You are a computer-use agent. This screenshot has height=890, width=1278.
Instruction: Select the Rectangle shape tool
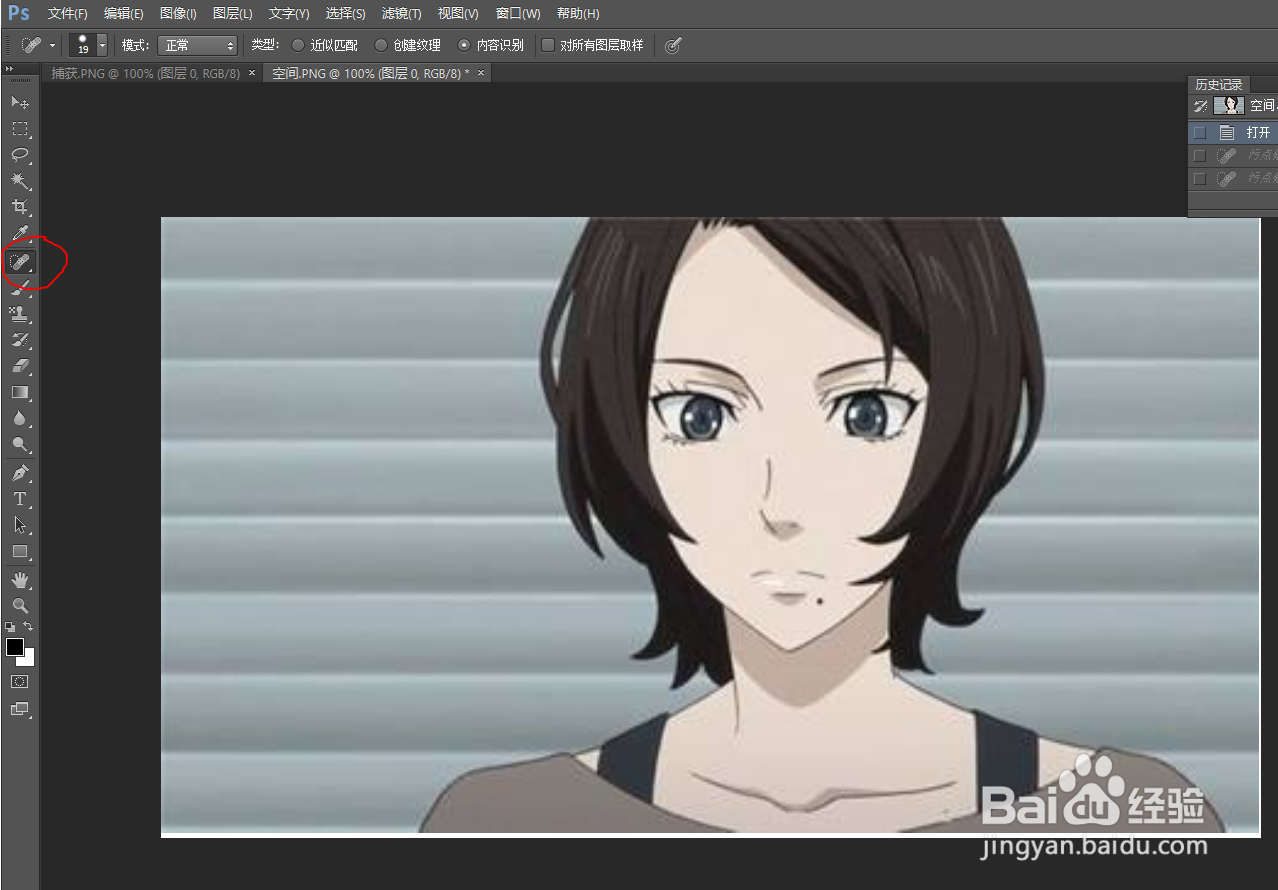19,551
